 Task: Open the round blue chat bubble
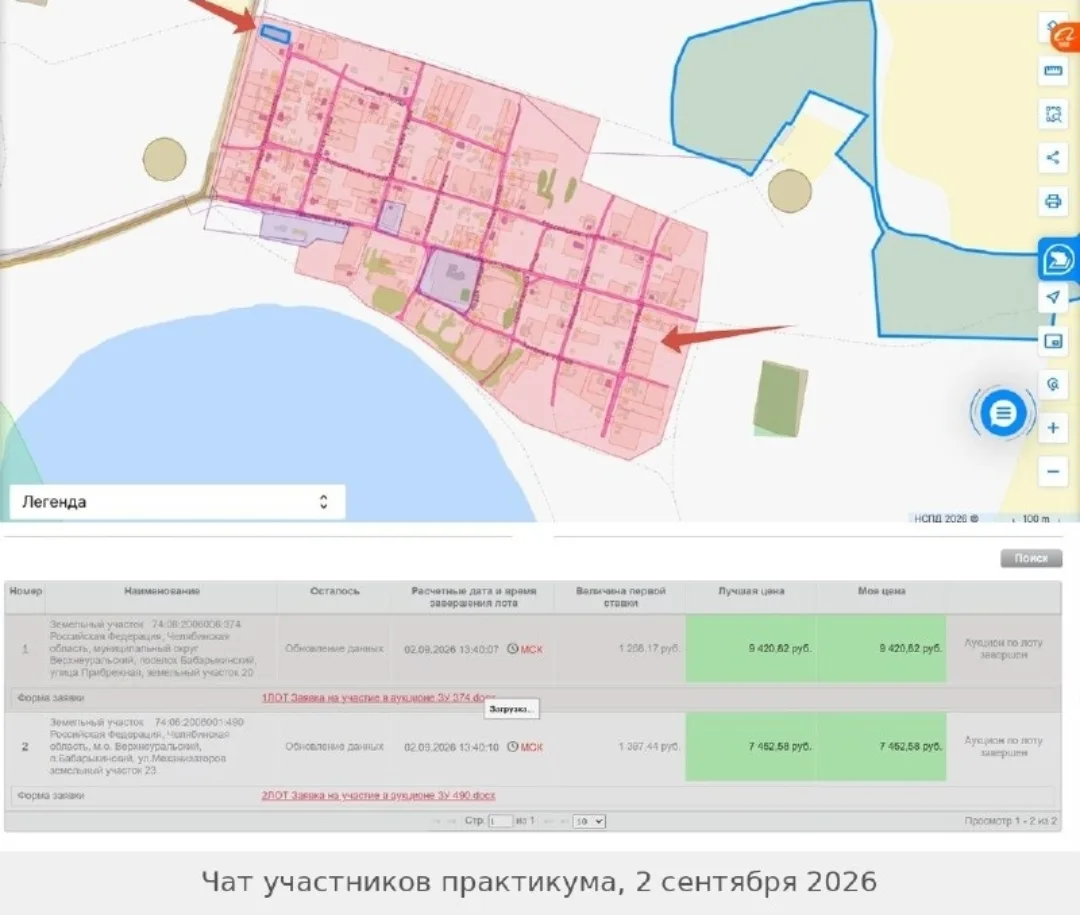1003,413
